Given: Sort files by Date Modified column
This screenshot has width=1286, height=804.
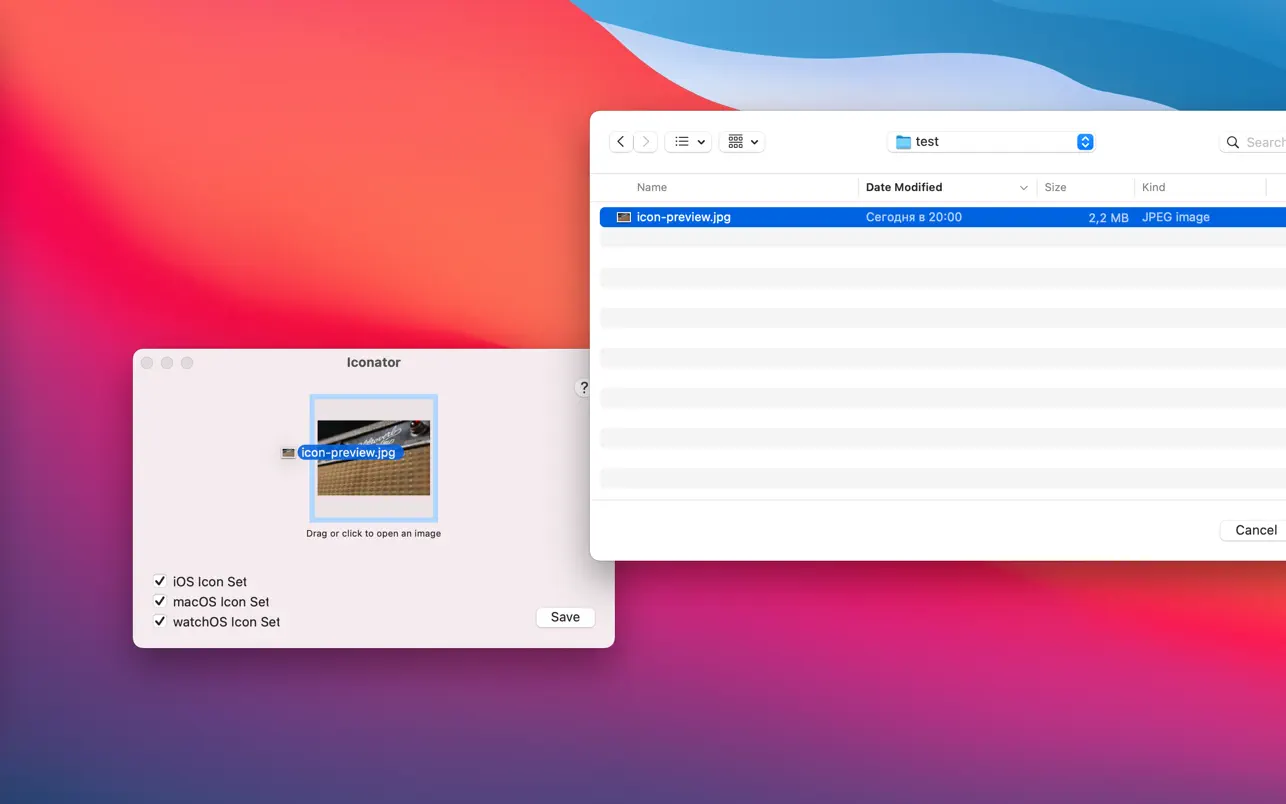Looking at the screenshot, I should click(x=904, y=187).
